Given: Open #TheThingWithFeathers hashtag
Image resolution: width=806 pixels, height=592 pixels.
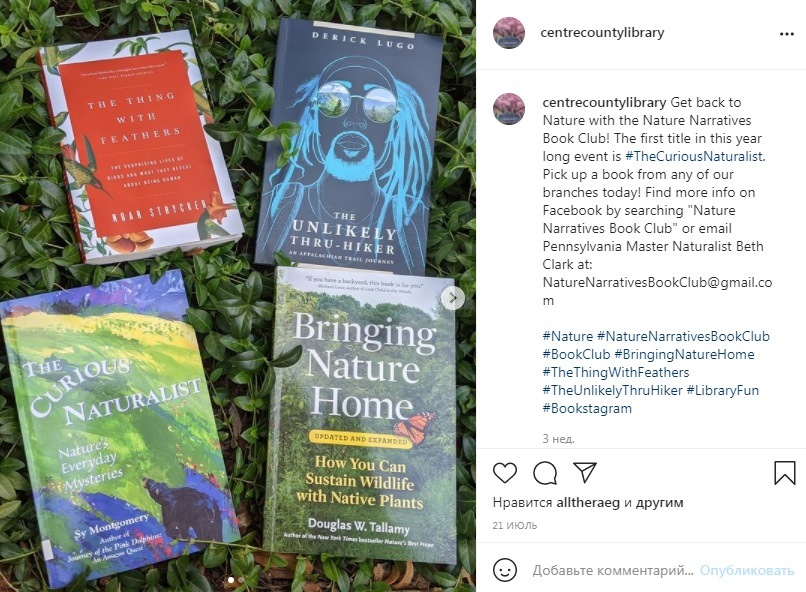Looking at the screenshot, I should (616, 373).
